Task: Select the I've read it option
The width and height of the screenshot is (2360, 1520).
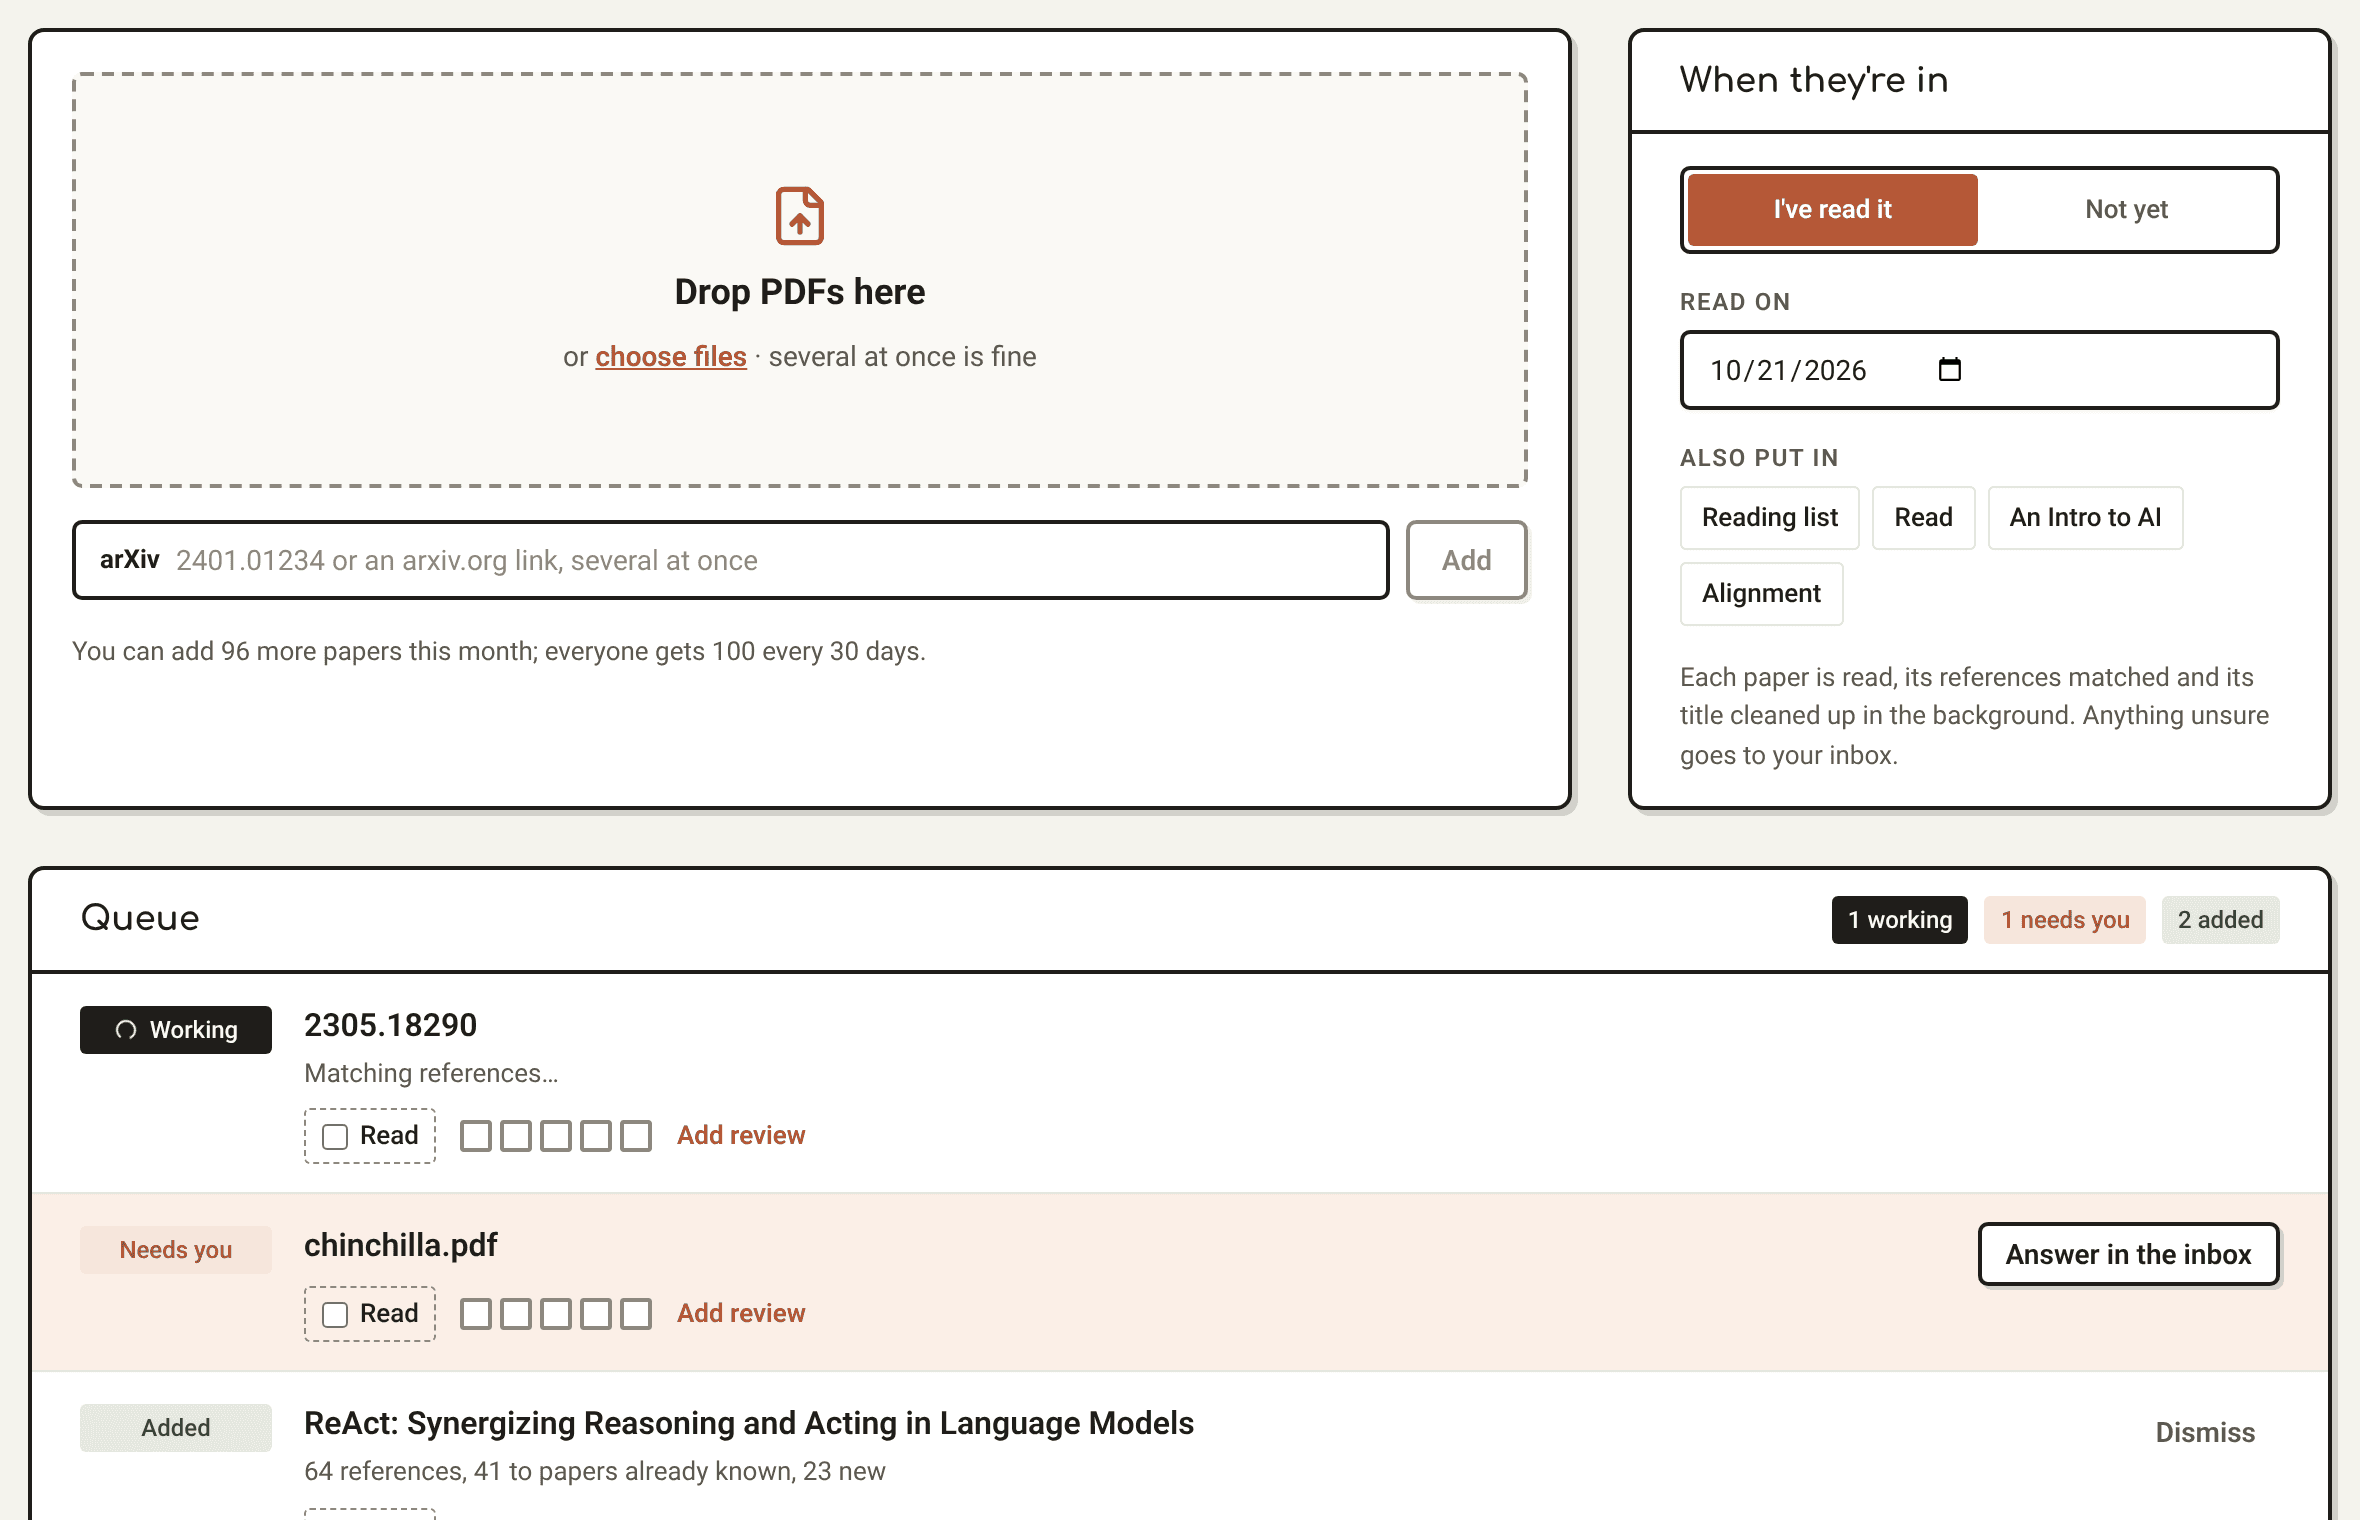Action: click(1832, 210)
